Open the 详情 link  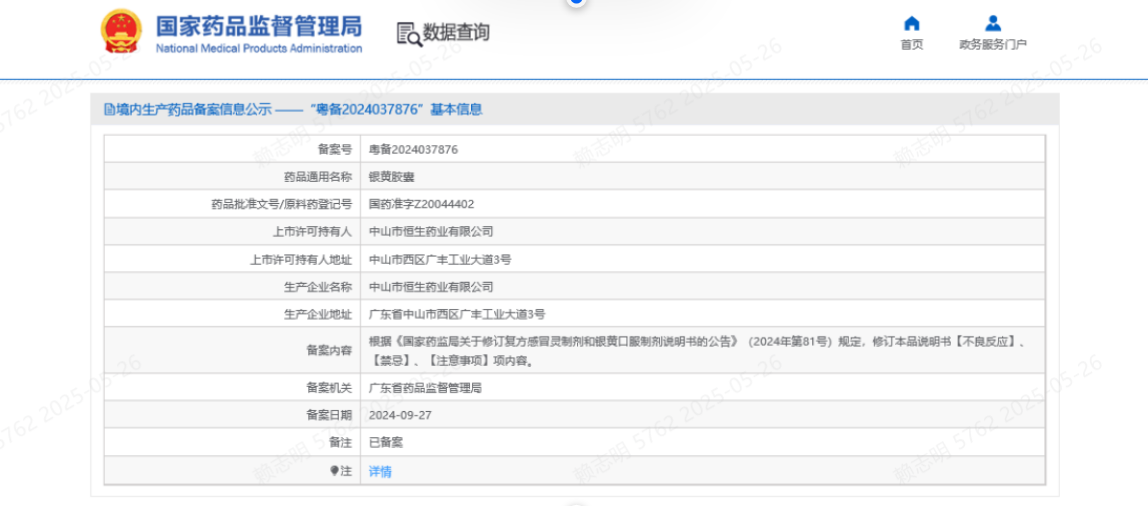pos(380,471)
